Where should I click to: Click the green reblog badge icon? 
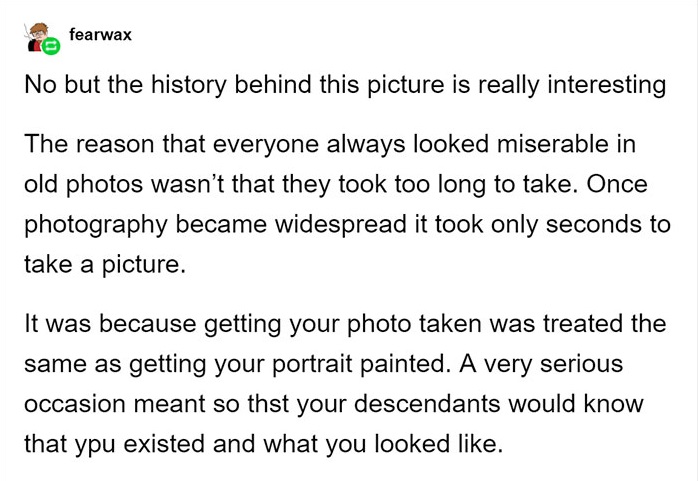51,45
